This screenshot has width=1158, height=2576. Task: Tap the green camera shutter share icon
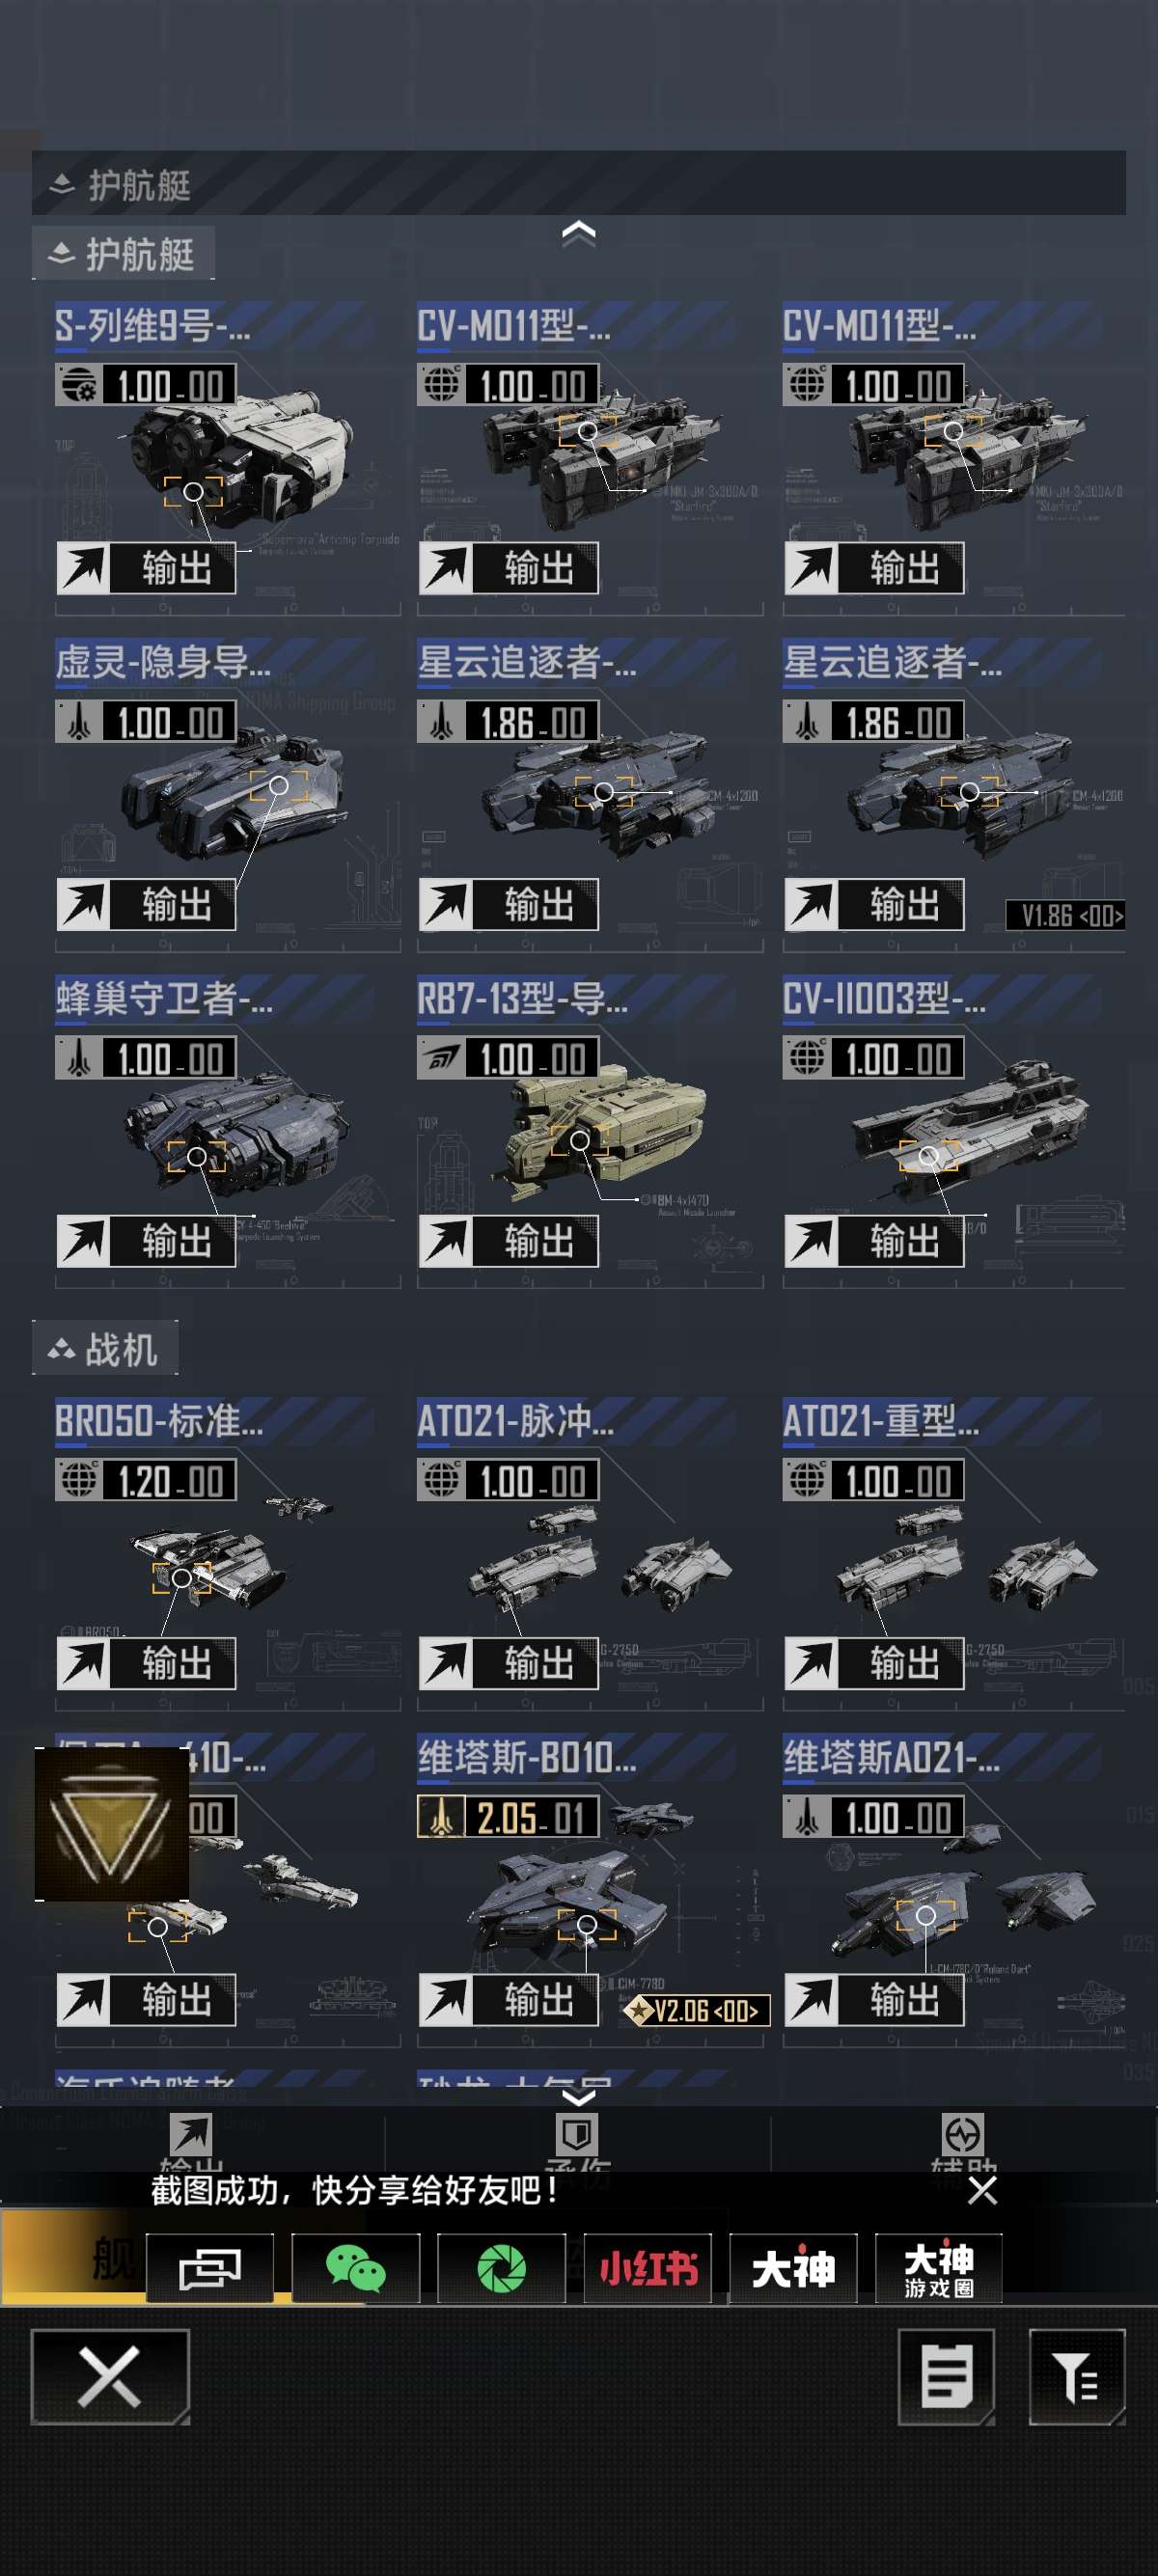pos(501,2267)
